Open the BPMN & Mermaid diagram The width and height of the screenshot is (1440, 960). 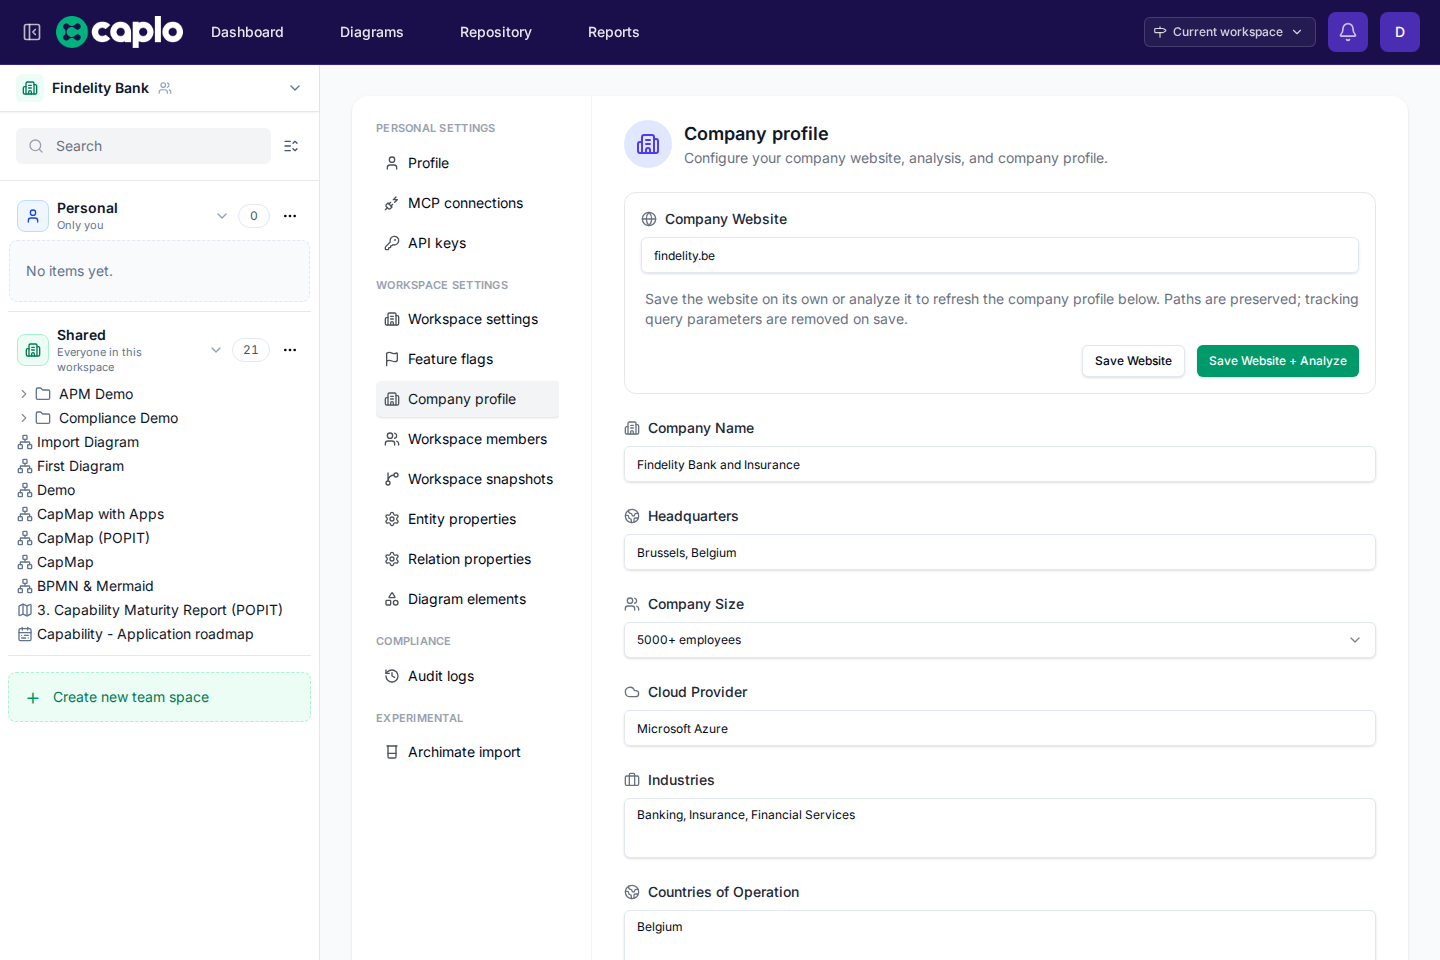click(95, 586)
